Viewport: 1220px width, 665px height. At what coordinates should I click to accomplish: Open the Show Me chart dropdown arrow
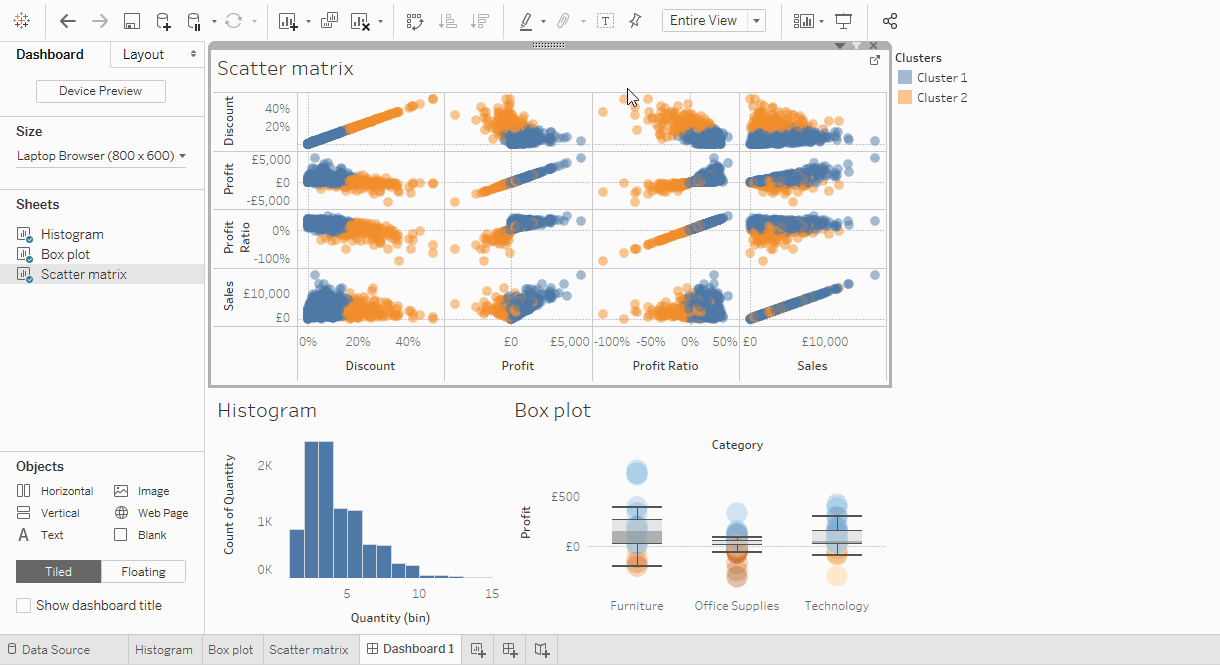[x=821, y=21]
